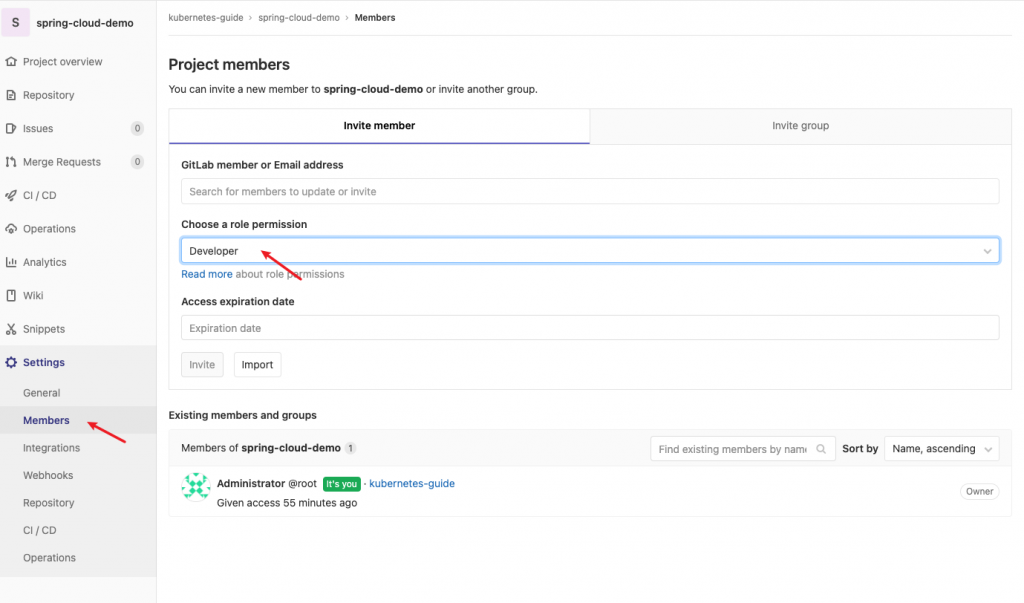
Task: Click the Import button
Action: pyautogui.click(x=257, y=365)
